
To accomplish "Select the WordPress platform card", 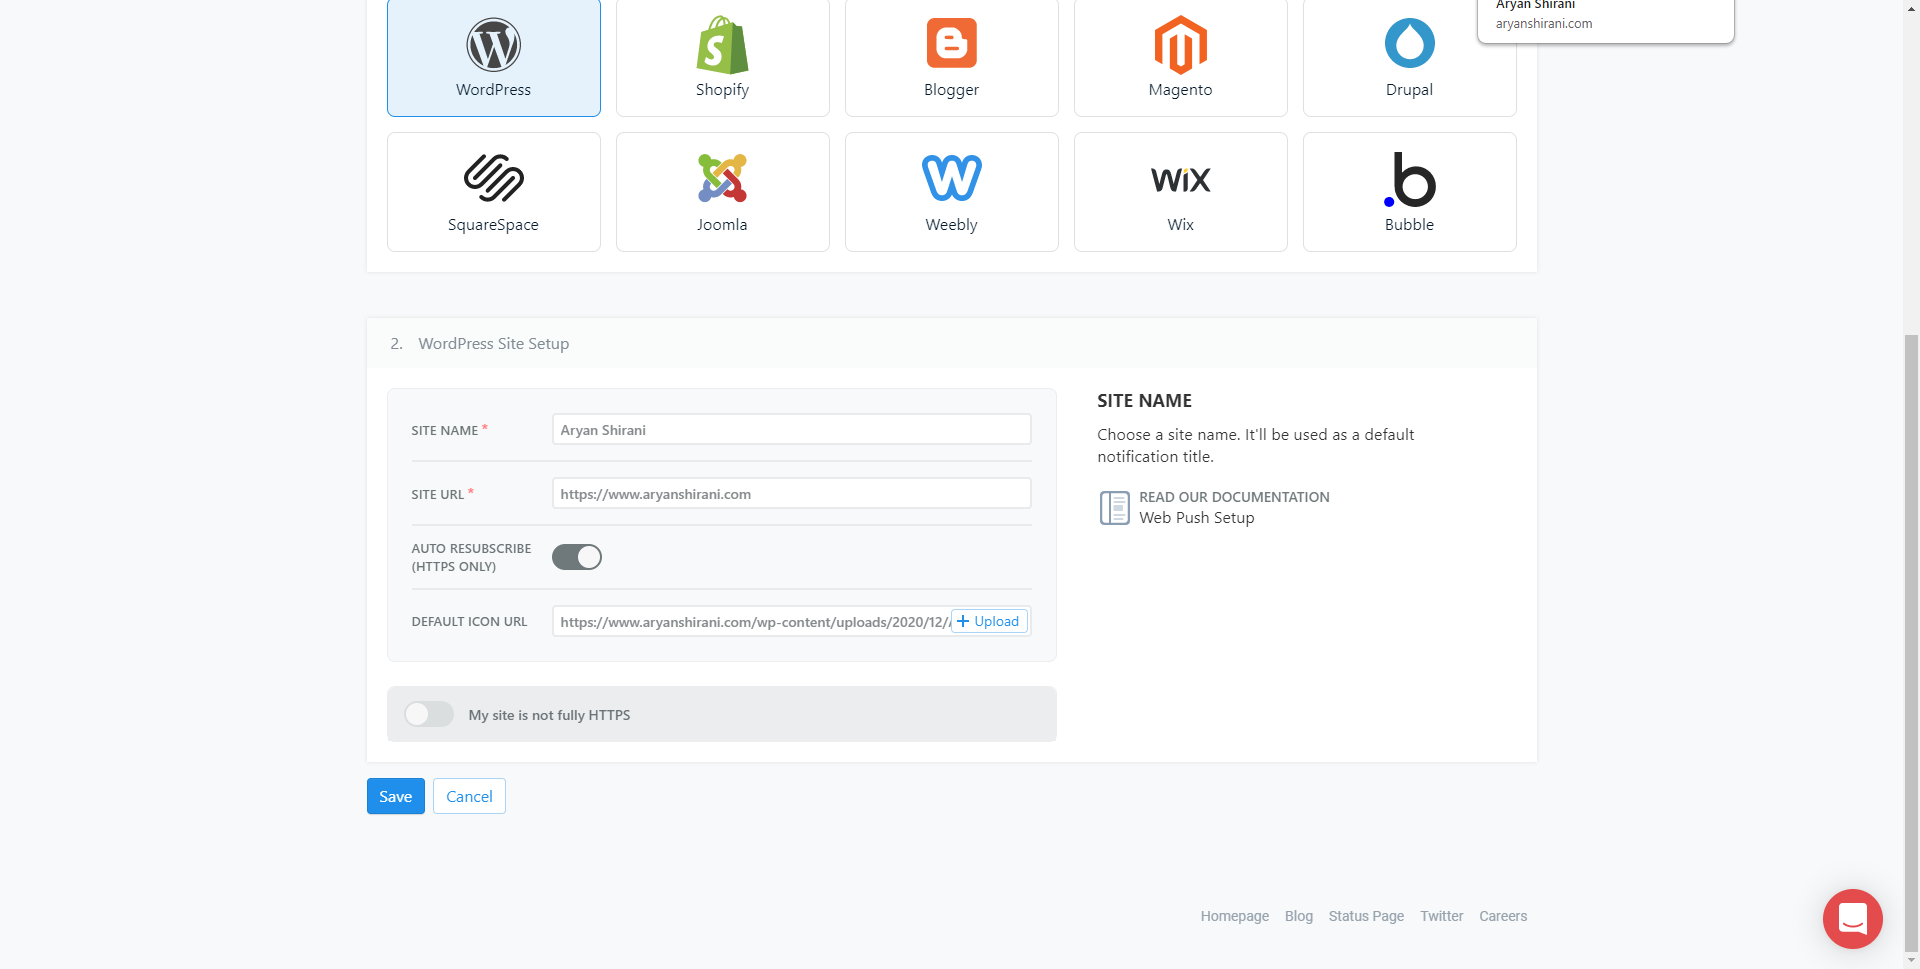I will tap(493, 57).
